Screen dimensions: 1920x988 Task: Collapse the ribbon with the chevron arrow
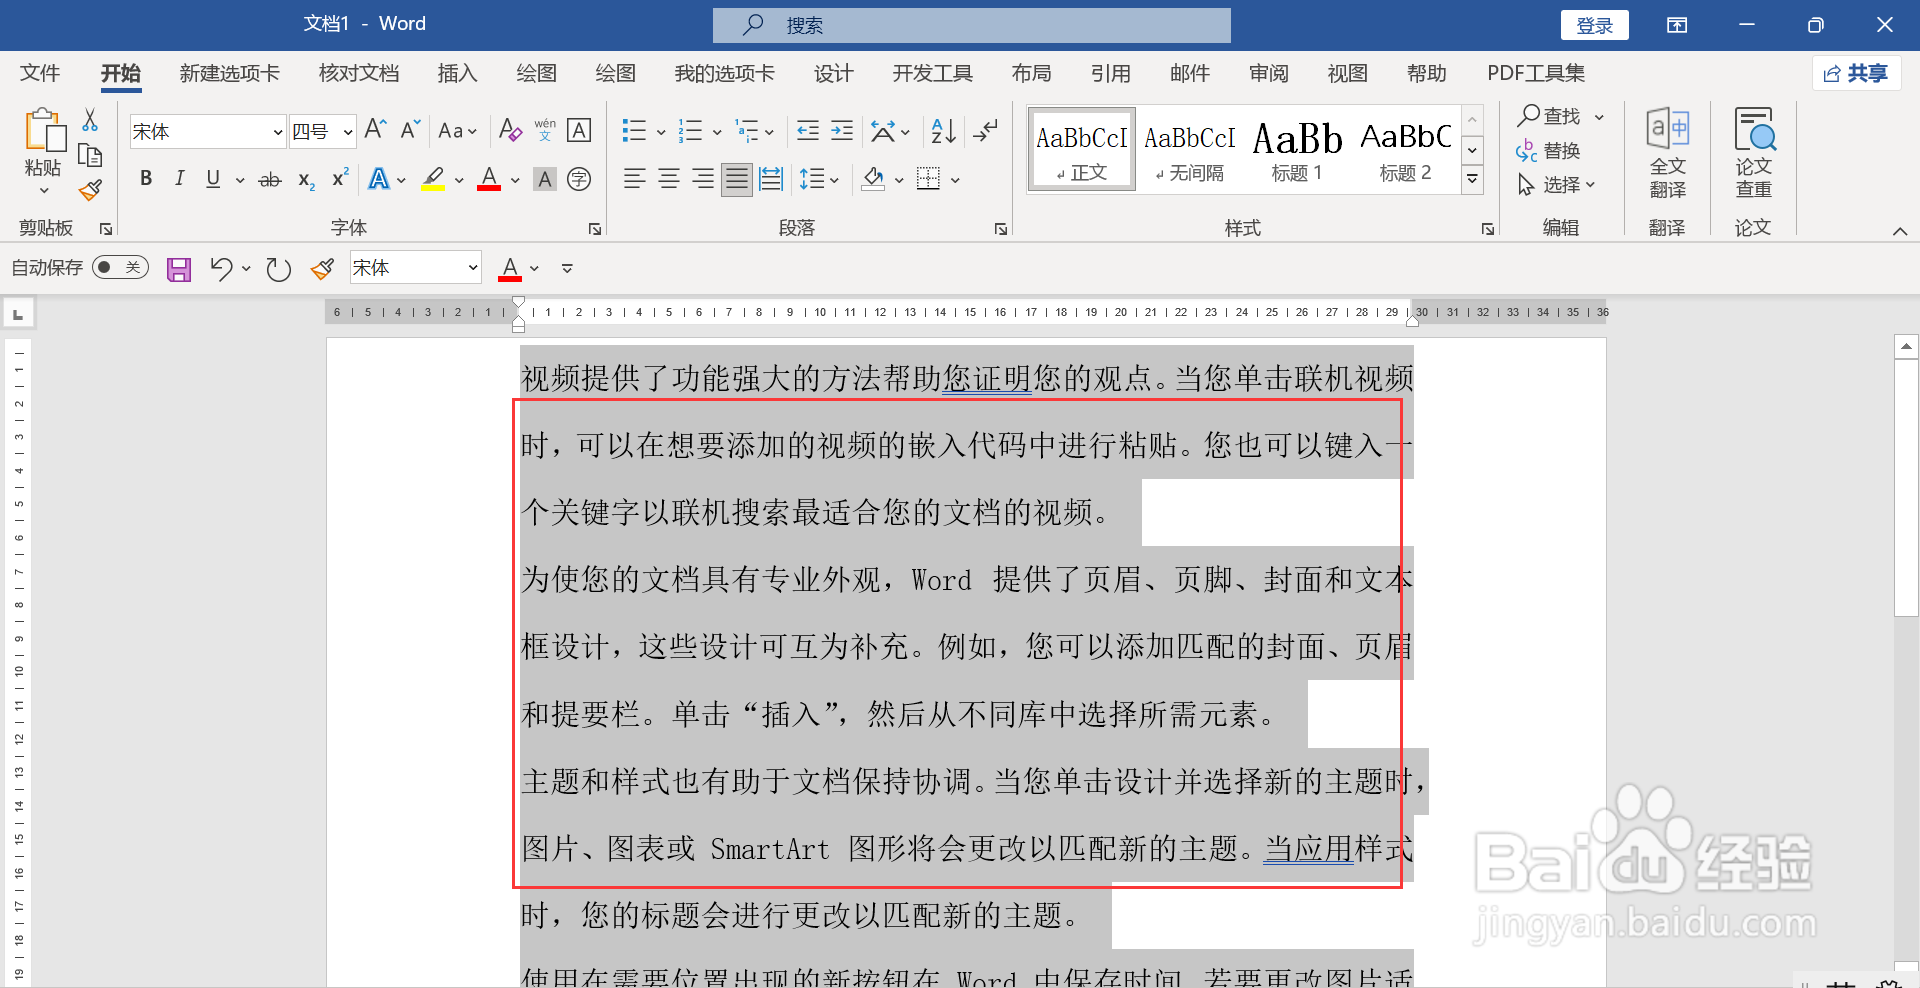click(x=1900, y=231)
